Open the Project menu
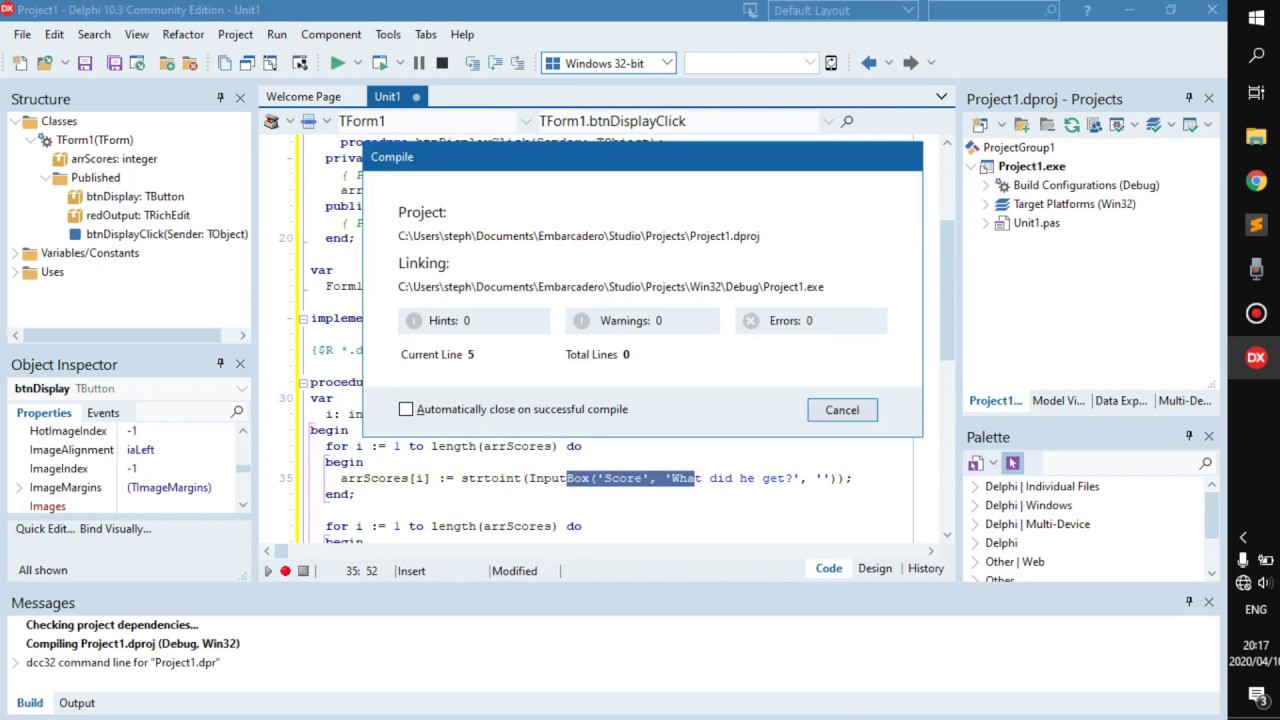 236,34
